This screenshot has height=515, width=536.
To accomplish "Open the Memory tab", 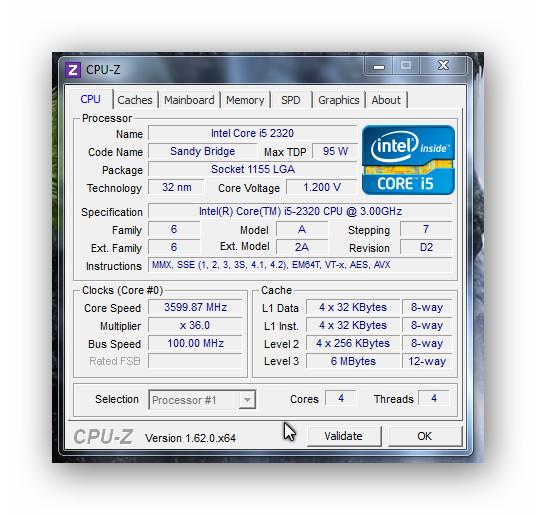I will 245,100.
